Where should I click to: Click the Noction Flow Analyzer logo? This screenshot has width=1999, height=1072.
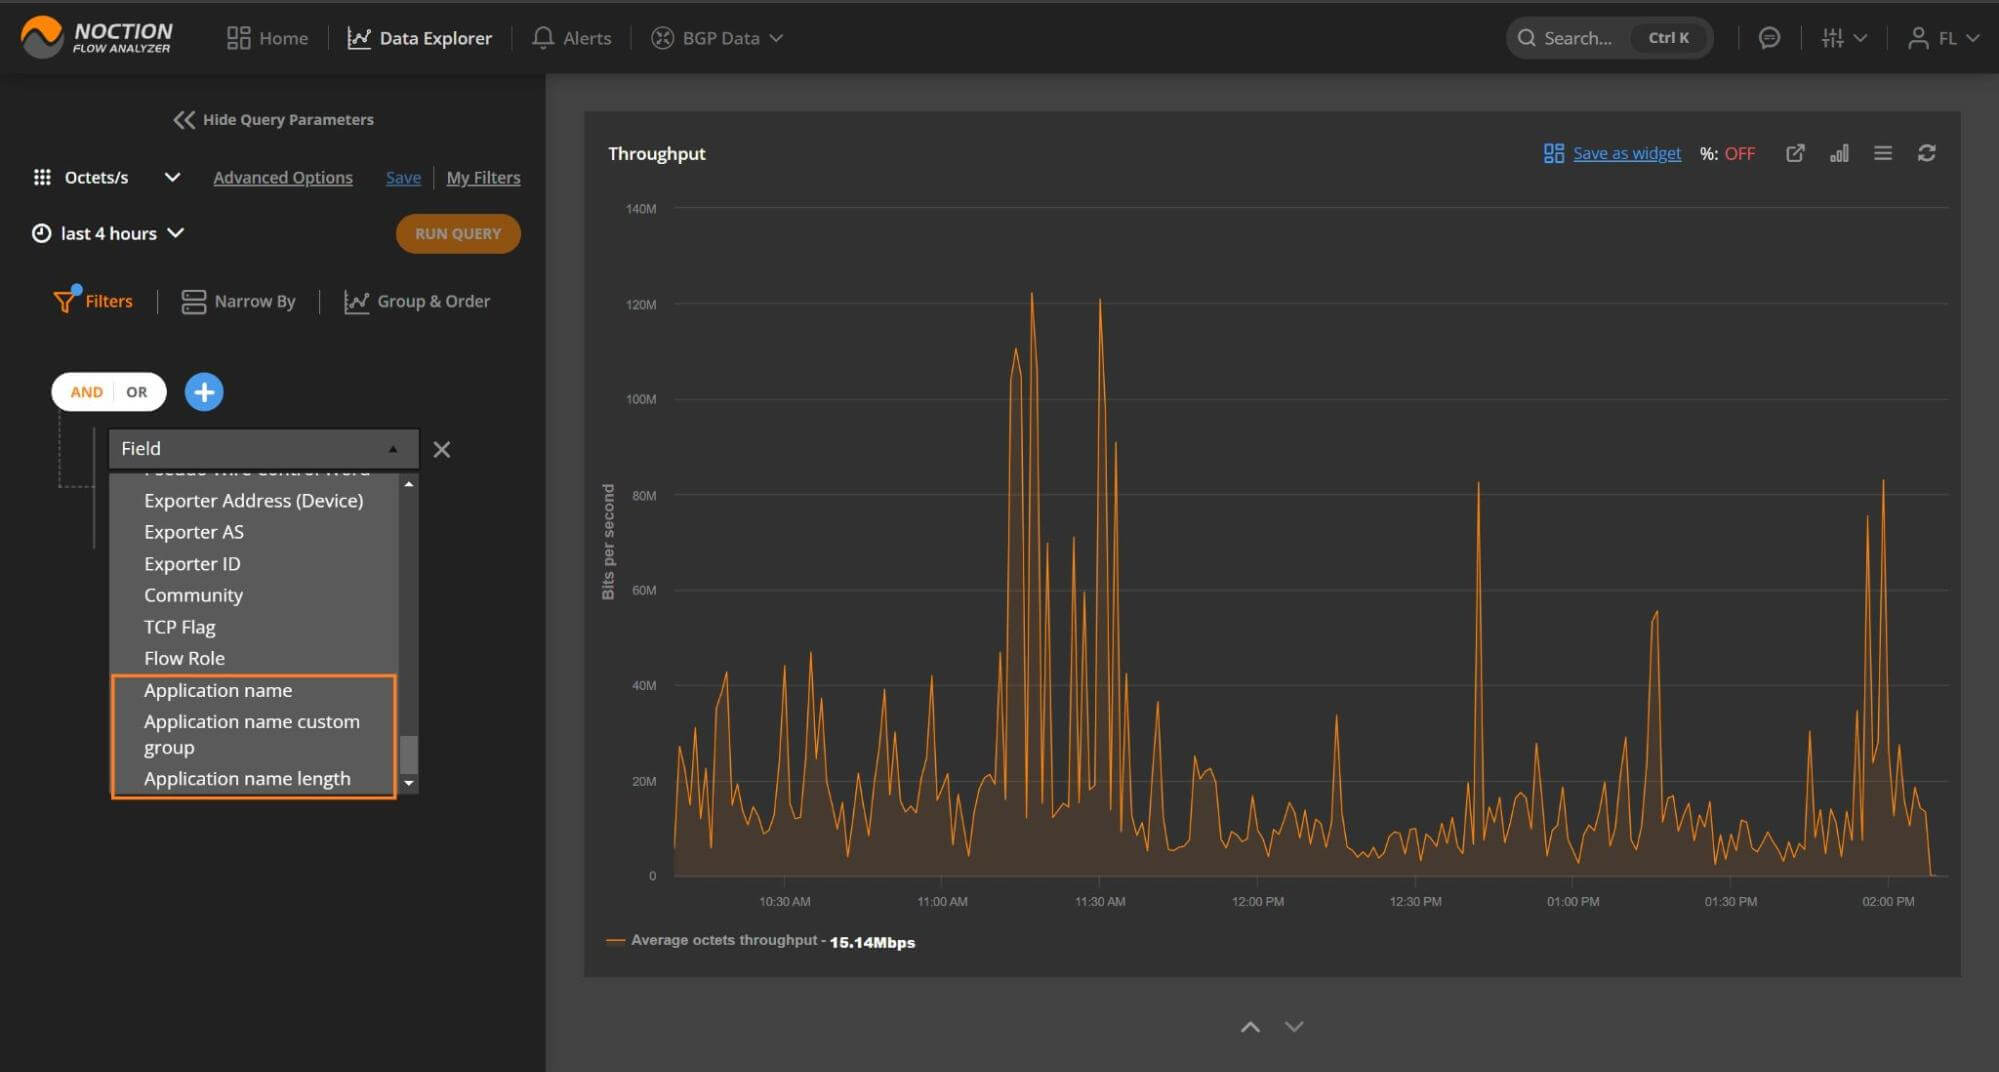tap(96, 37)
